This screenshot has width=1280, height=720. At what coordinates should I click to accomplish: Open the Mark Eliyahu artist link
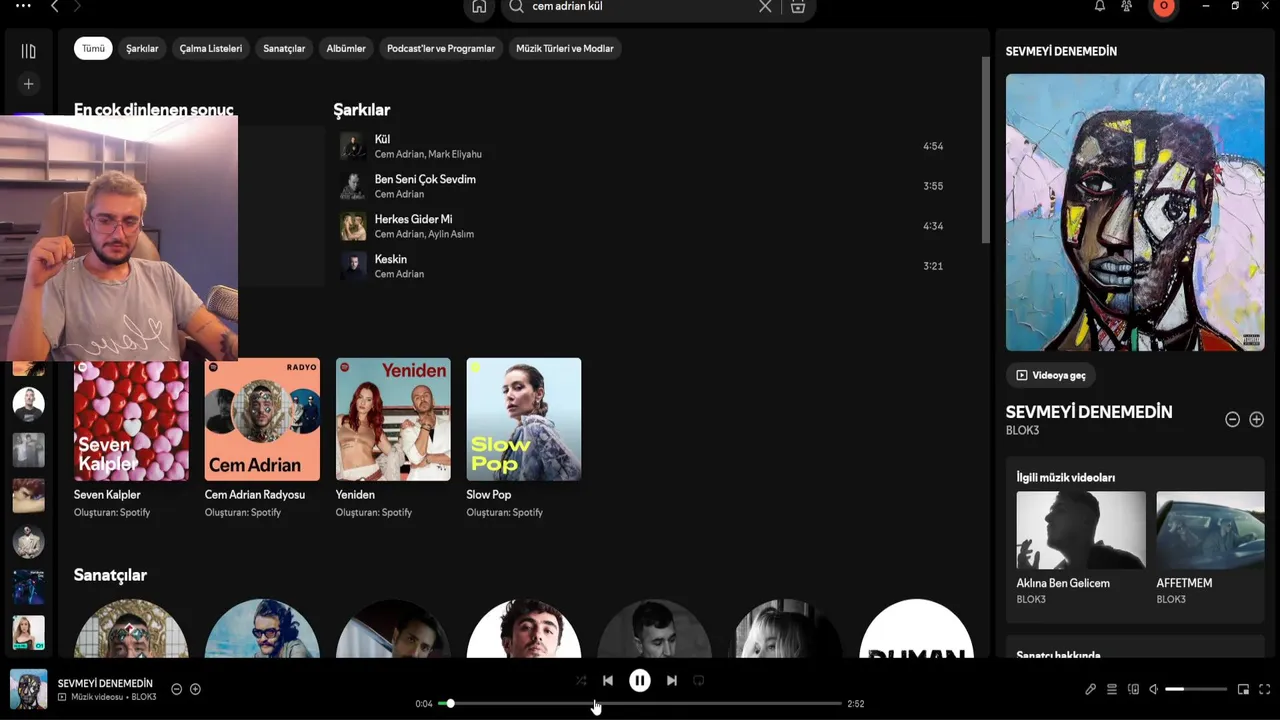click(x=455, y=154)
